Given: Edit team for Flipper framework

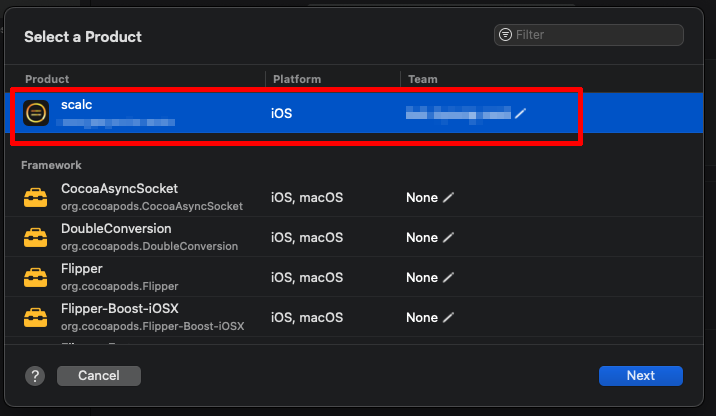Looking at the screenshot, I should click(x=448, y=277).
